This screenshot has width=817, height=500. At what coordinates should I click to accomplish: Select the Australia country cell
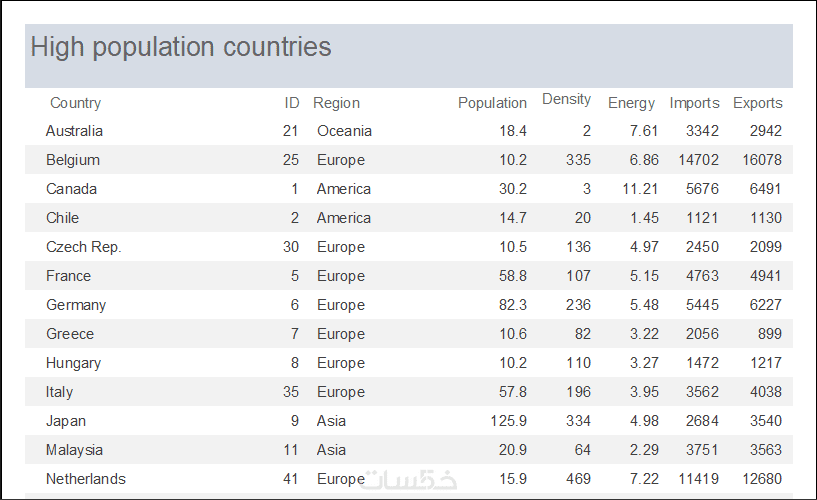(x=74, y=131)
